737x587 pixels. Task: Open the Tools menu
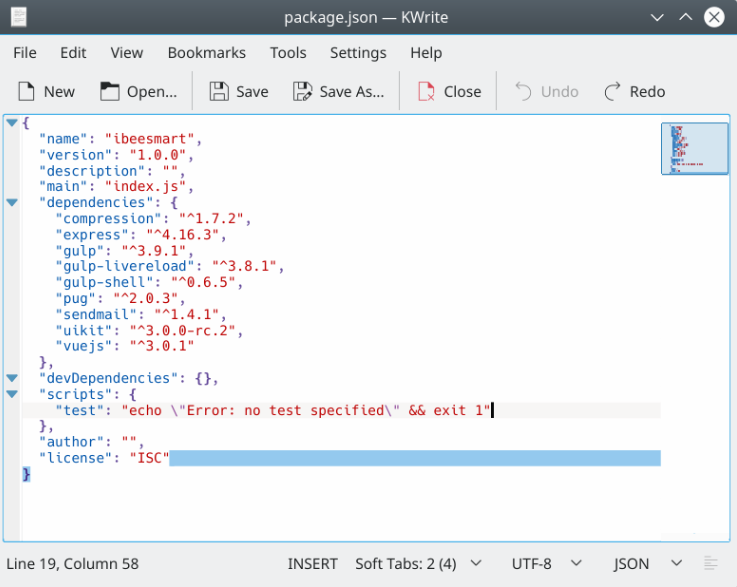(288, 53)
